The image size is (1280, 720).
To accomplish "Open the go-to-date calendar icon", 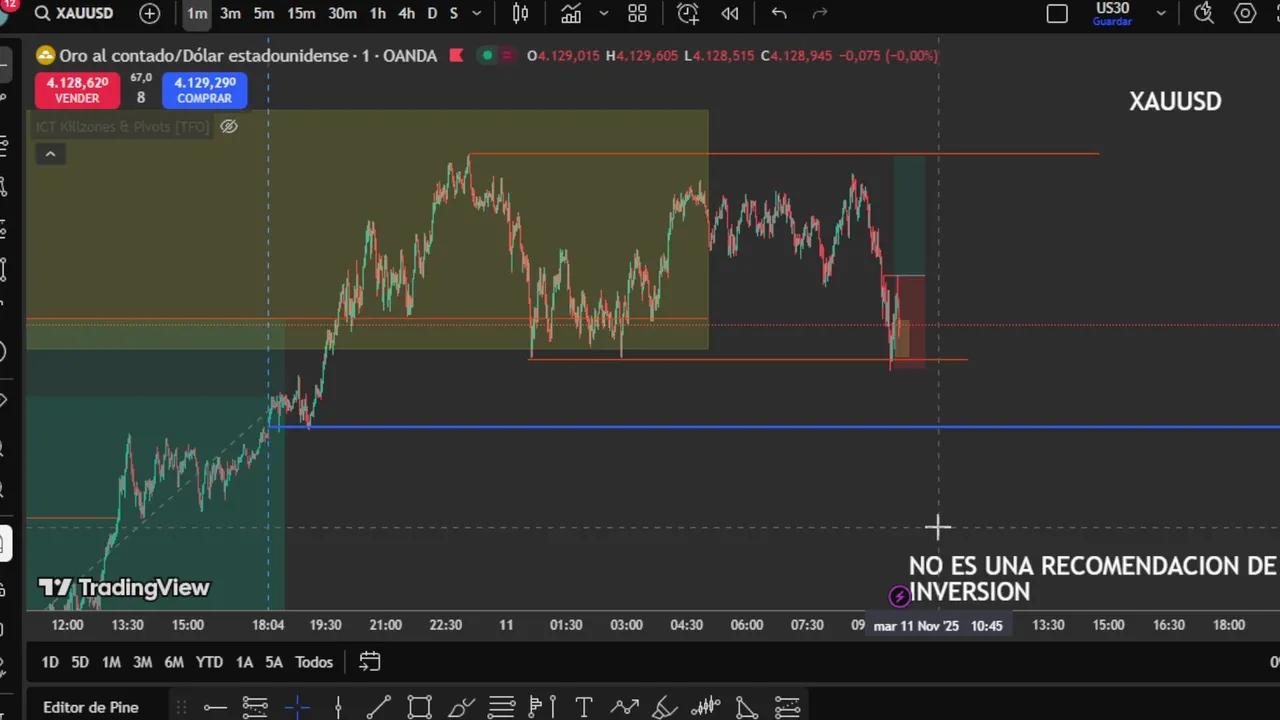I will [370, 662].
